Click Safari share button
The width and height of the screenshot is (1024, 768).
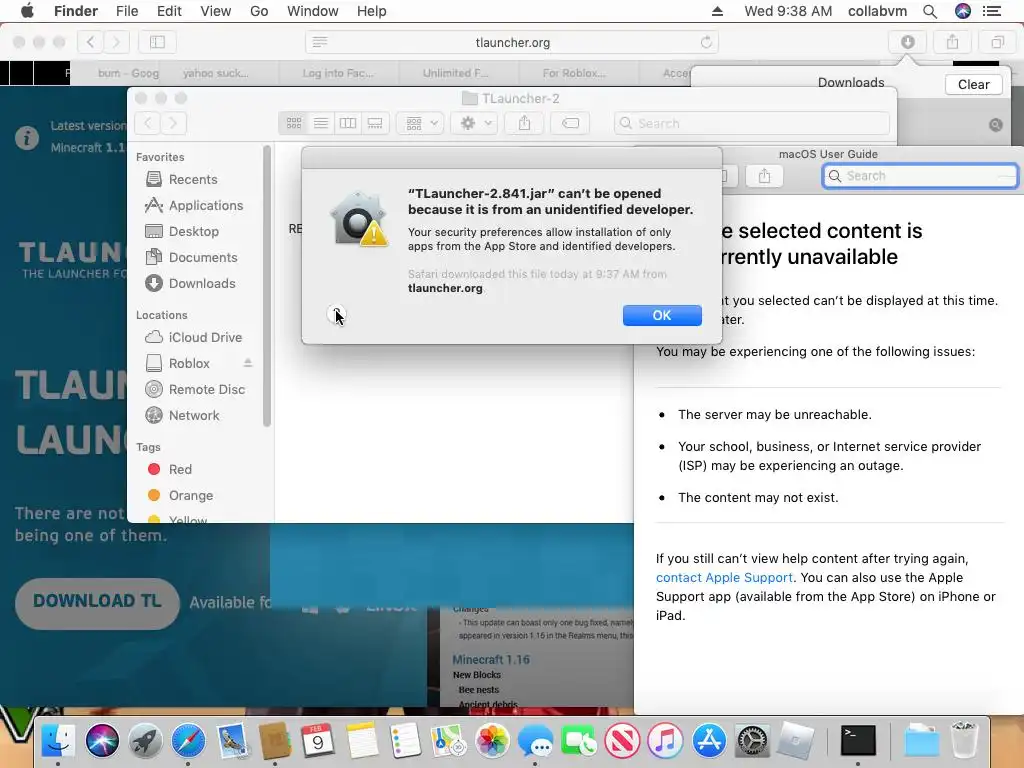[953, 42]
